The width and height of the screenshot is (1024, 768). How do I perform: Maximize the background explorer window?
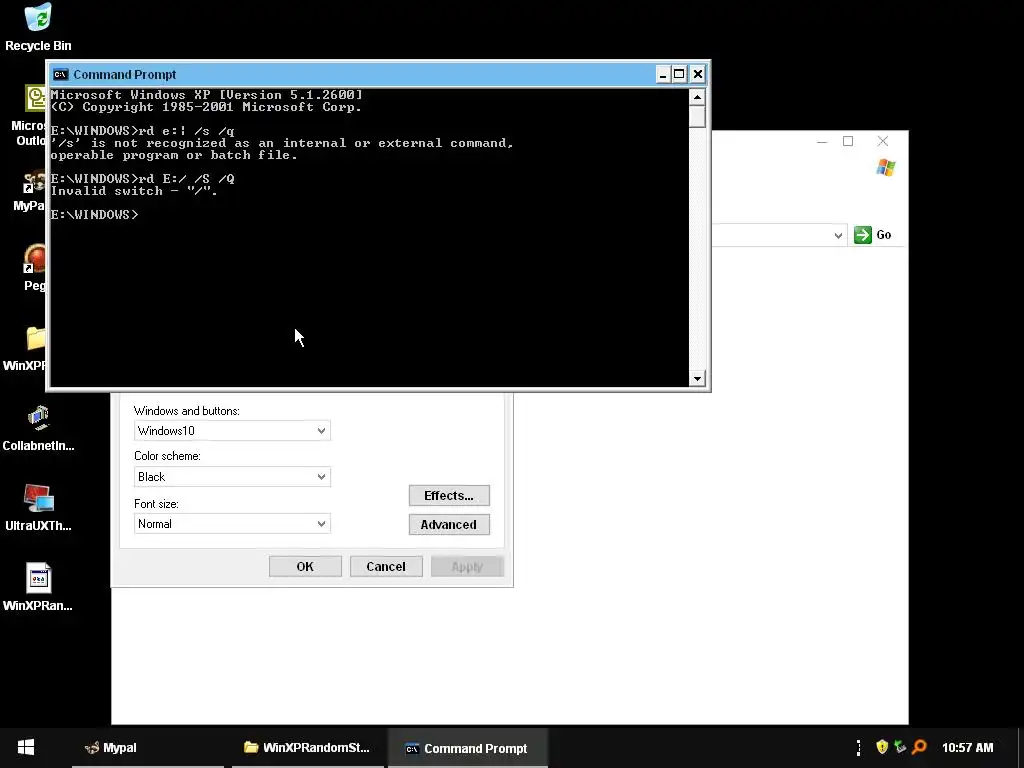[848, 141]
